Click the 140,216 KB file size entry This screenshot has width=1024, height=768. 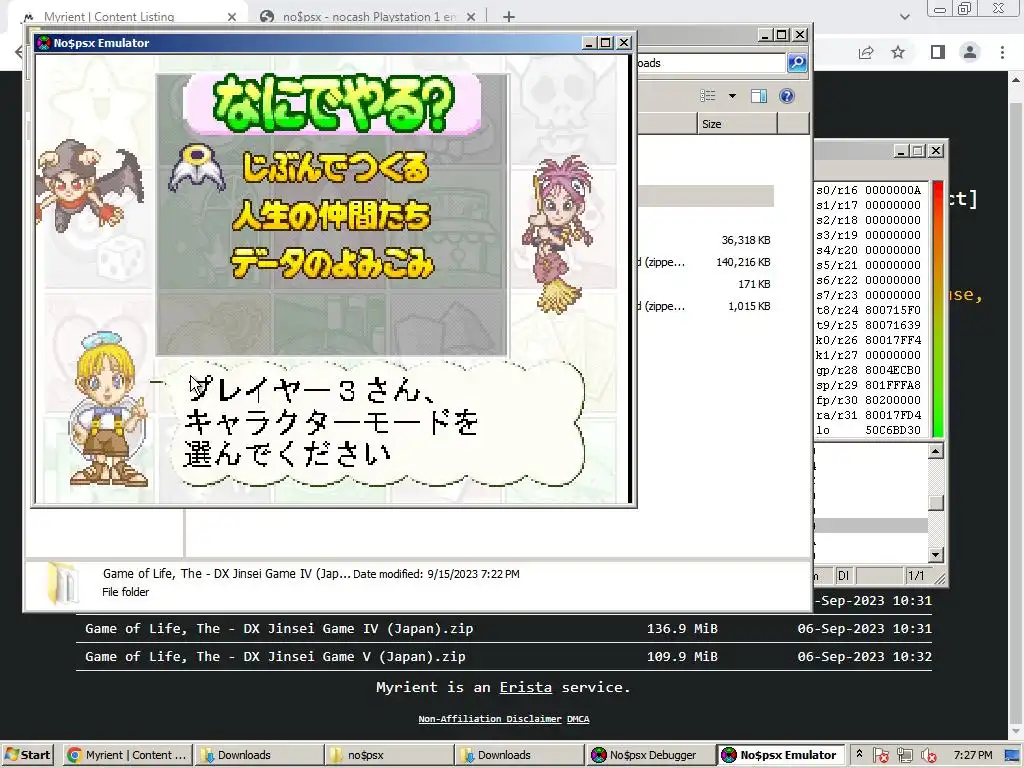pos(743,263)
